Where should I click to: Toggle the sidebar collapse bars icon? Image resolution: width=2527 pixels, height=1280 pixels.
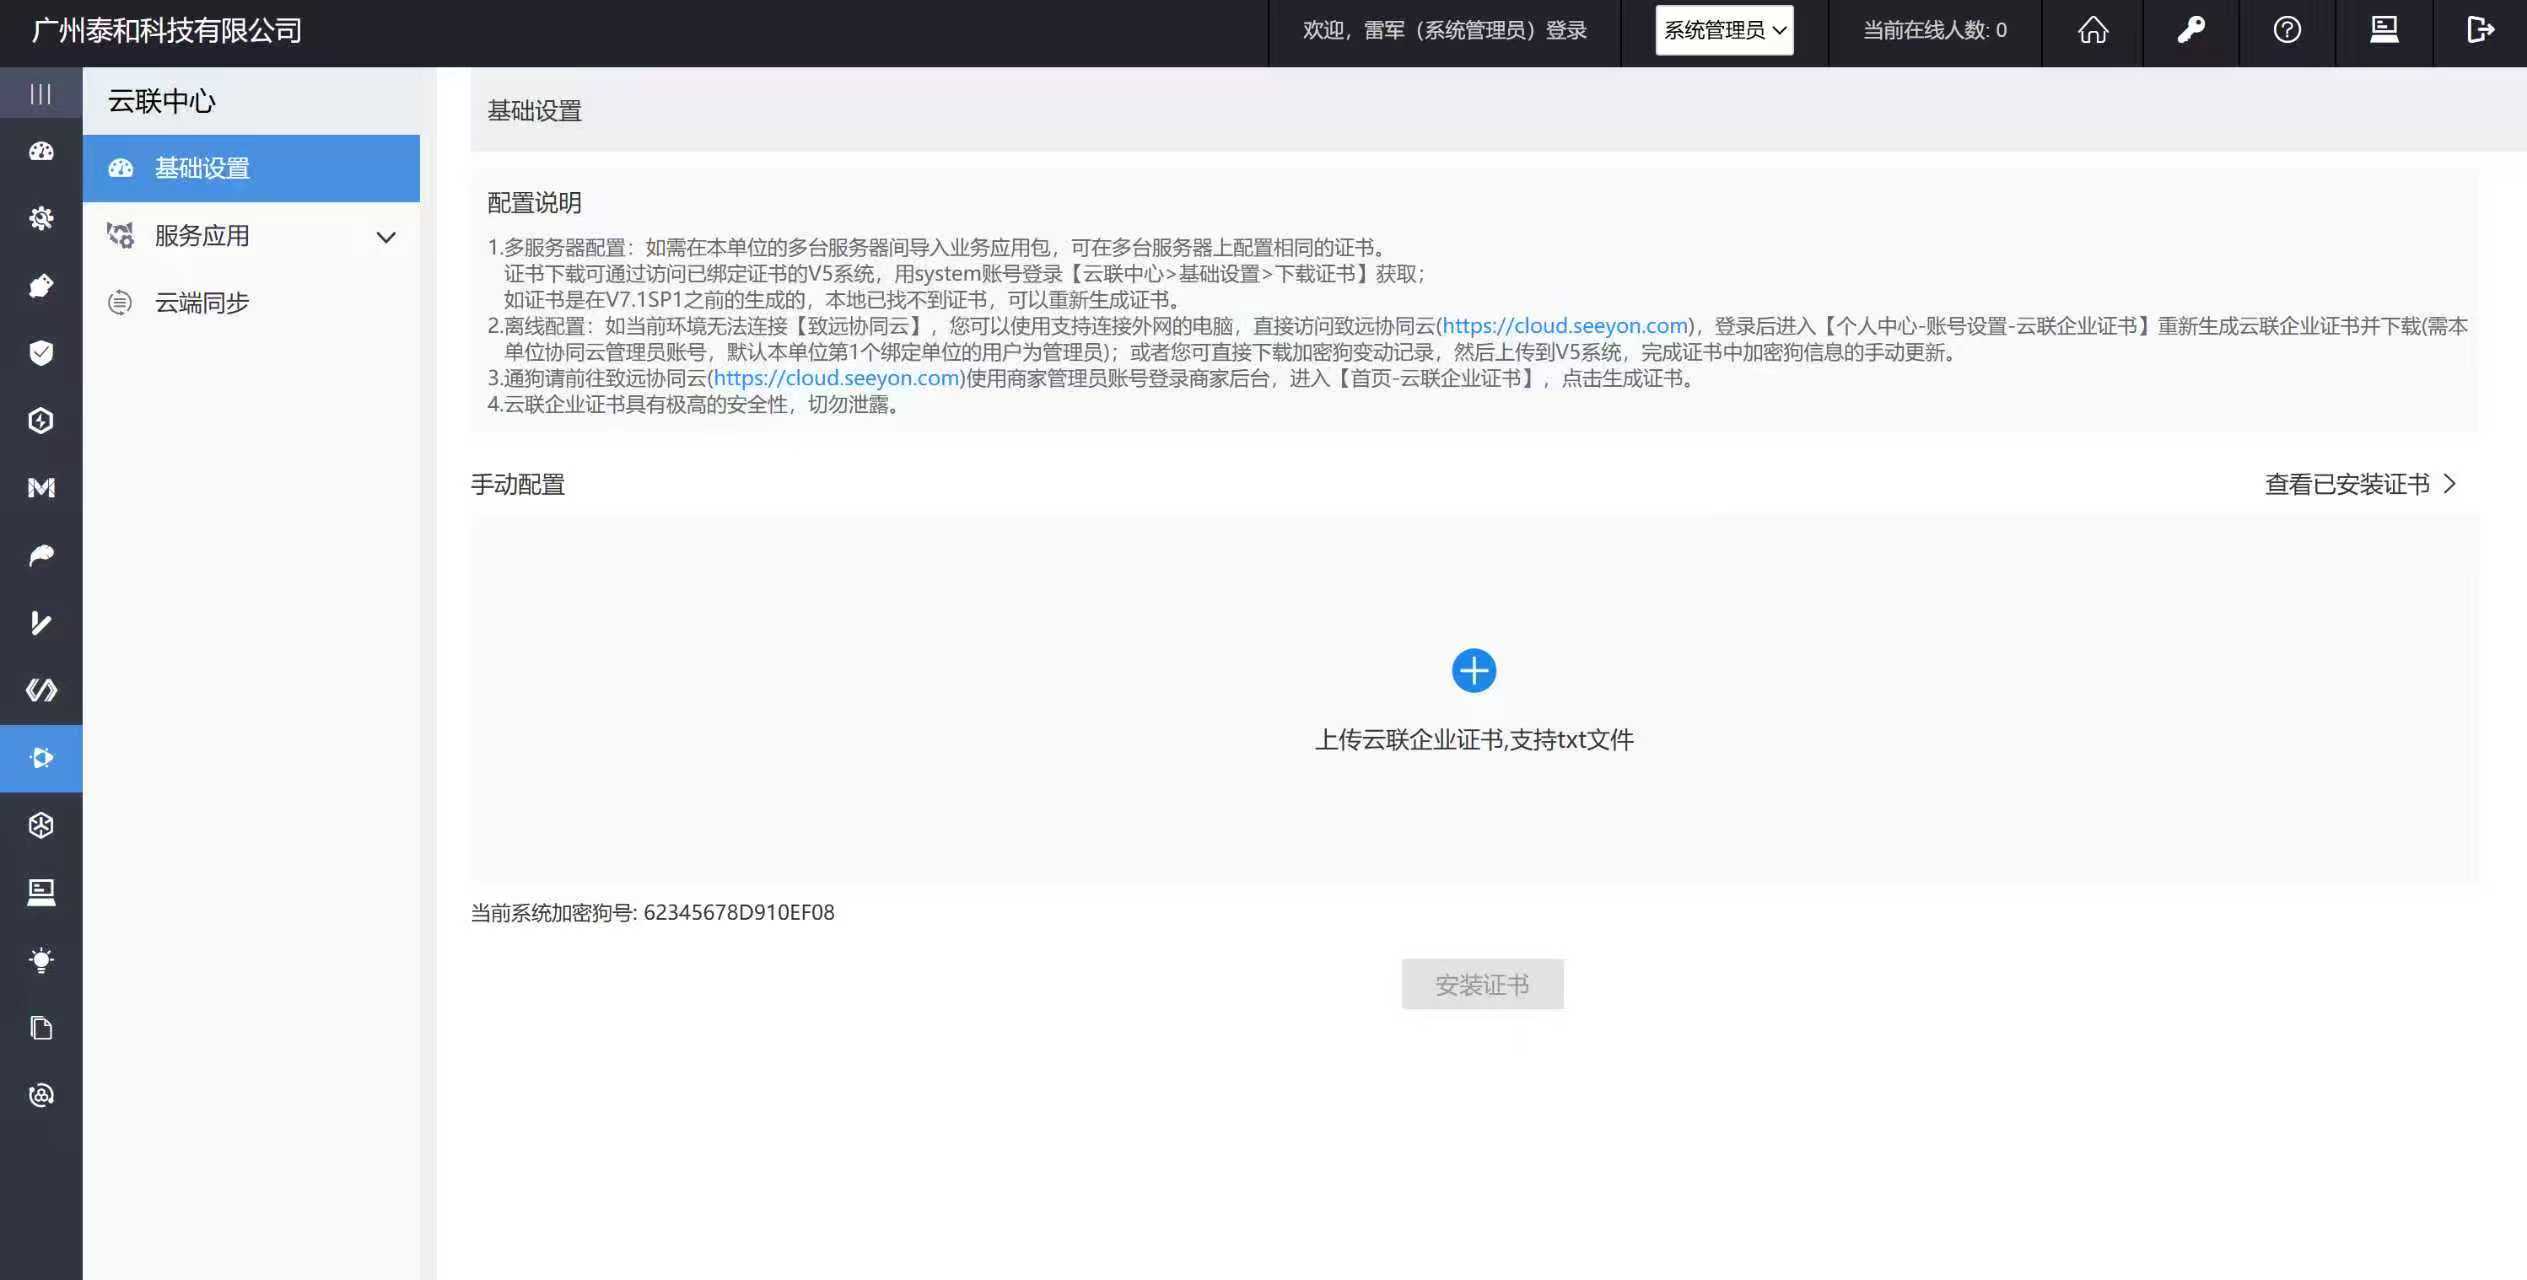[41, 94]
